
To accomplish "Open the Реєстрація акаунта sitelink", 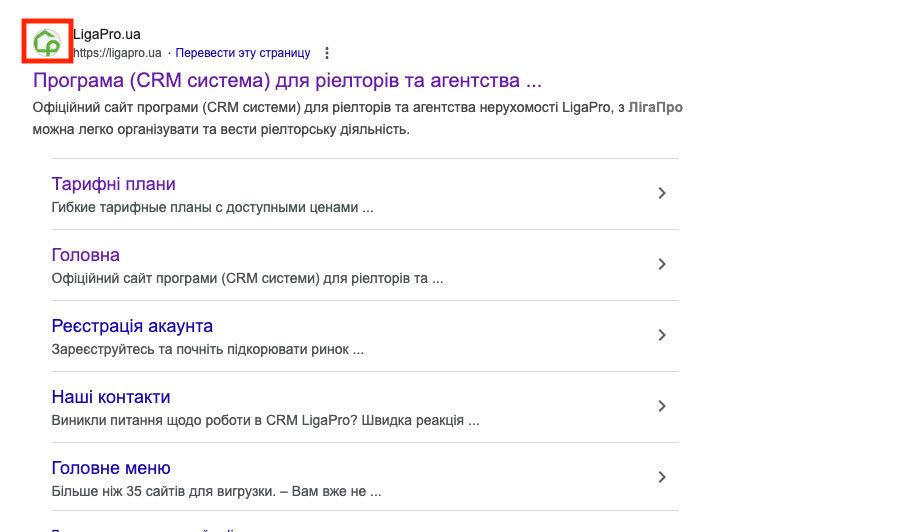I will pyautogui.click(x=132, y=326).
